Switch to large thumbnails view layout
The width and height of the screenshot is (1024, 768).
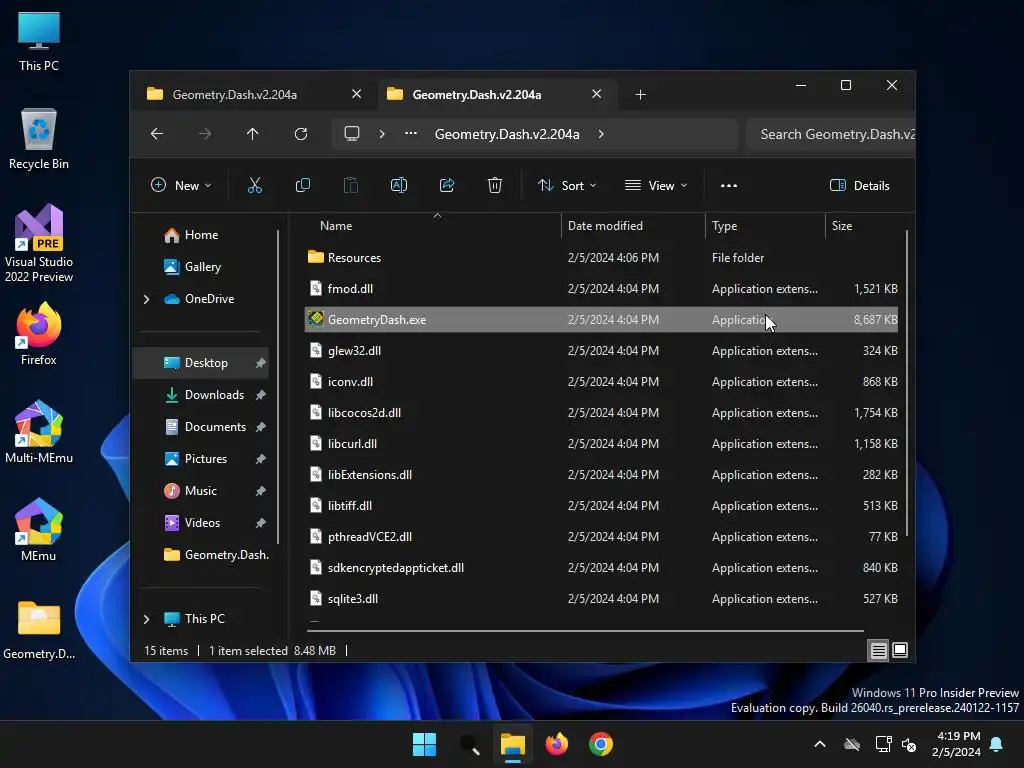coord(900,650)
